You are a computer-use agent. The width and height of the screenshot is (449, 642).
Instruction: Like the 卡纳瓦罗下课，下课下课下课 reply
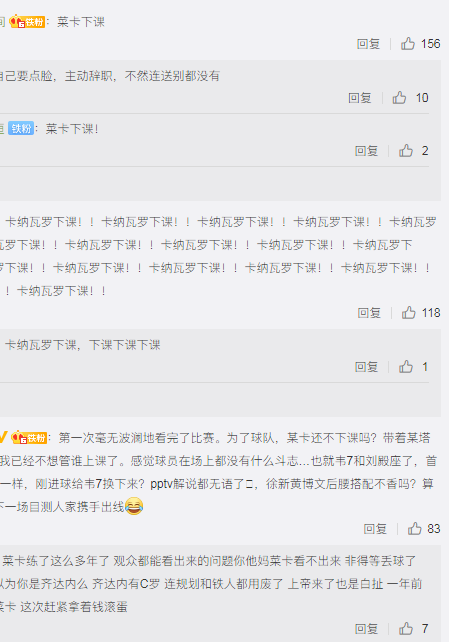(406, 366)
